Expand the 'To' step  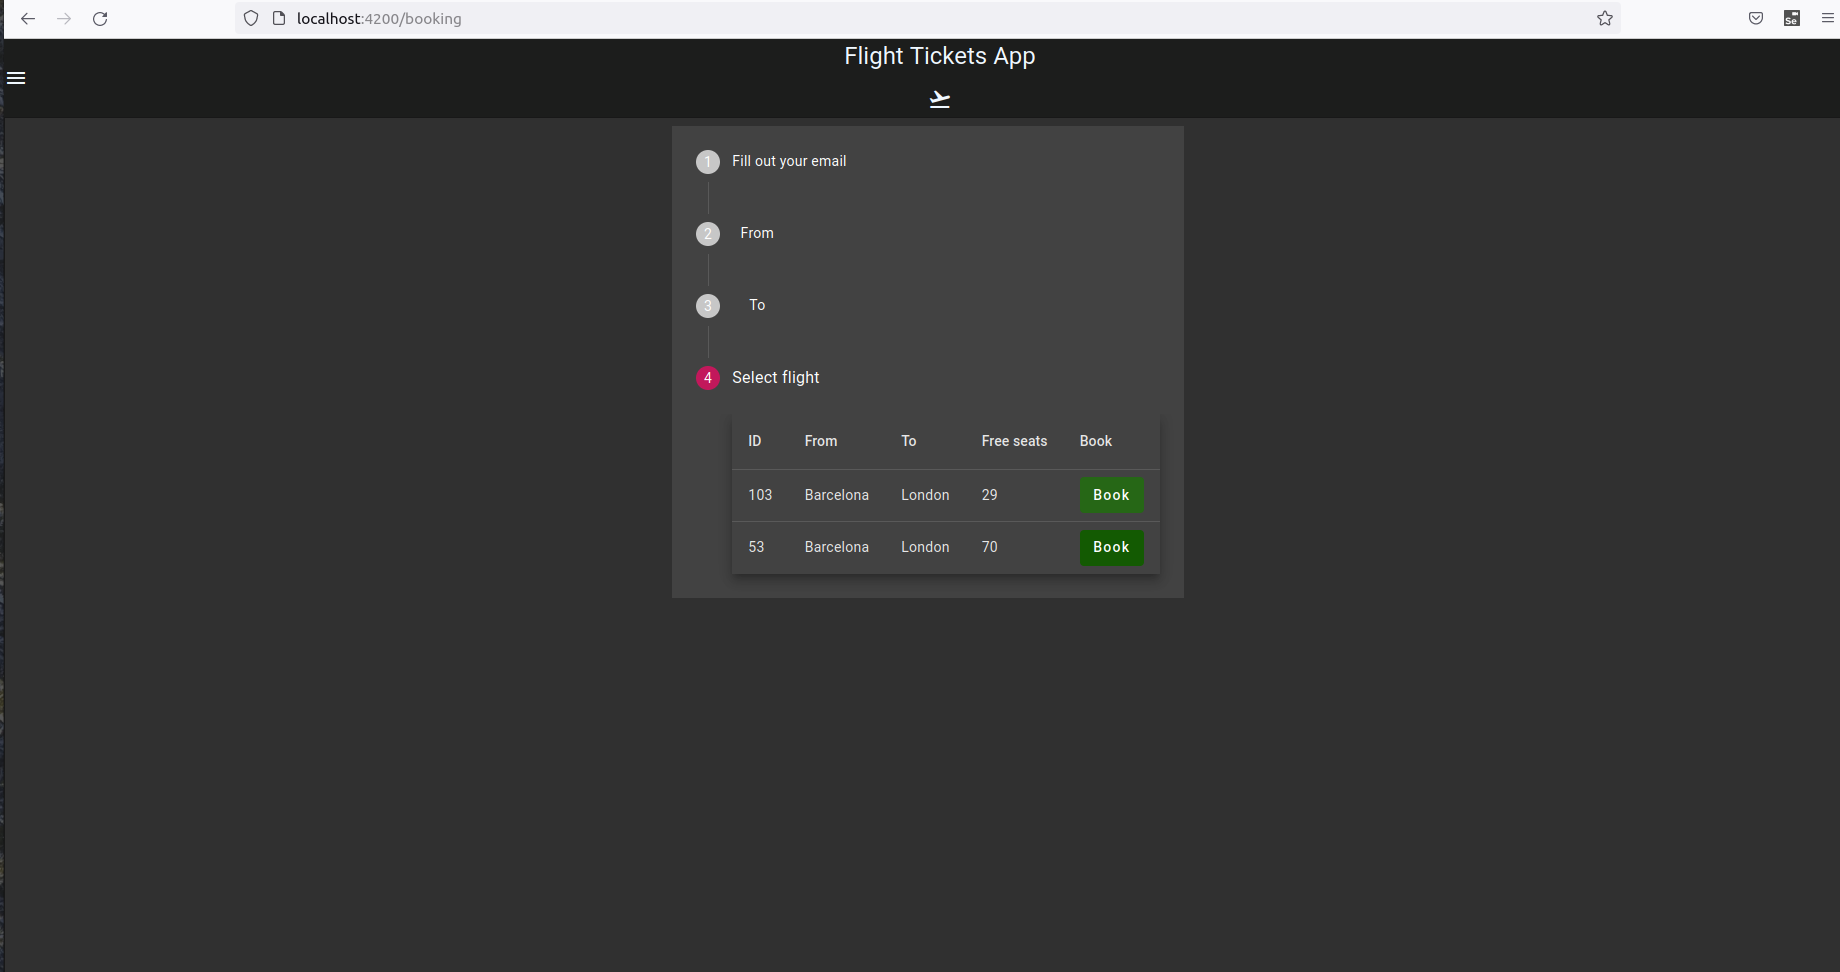click(x=757, y=305)
